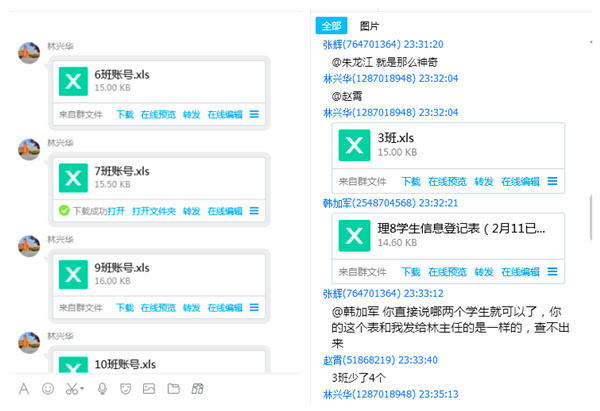
Task: Open the more menu for 7班账号.xls
Action: pos(254,211)
